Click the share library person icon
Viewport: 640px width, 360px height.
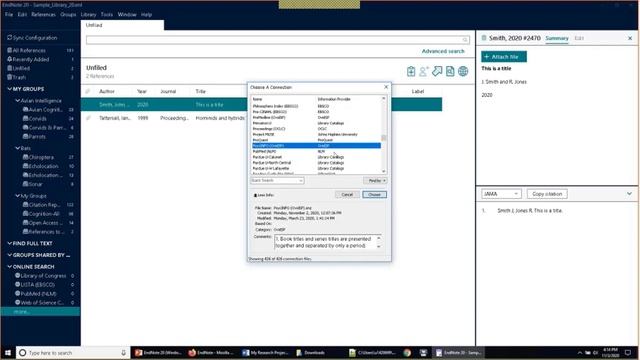[424, 71]
